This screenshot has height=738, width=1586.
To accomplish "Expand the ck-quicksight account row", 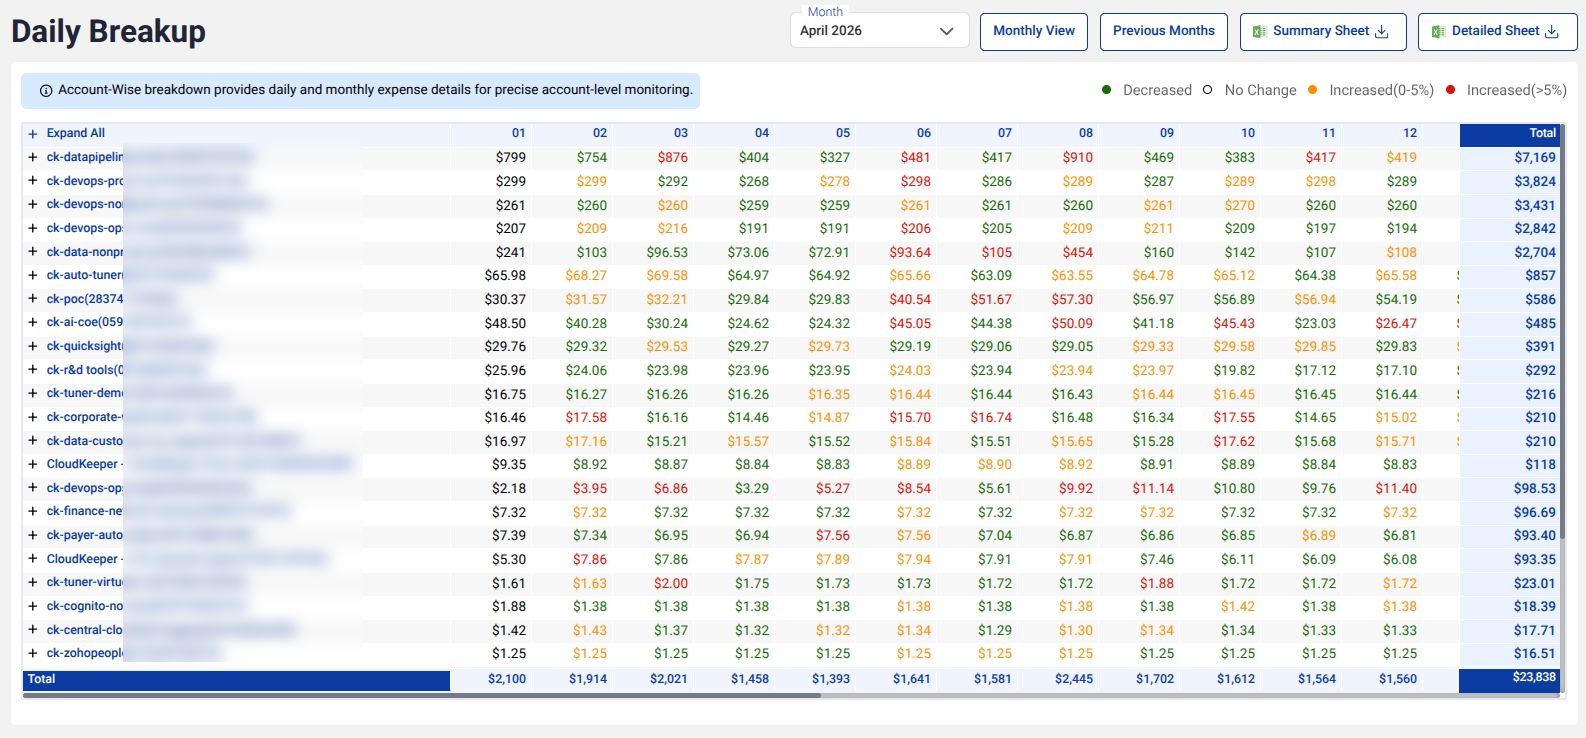I will pyautogui.click(x=33, y=346).
